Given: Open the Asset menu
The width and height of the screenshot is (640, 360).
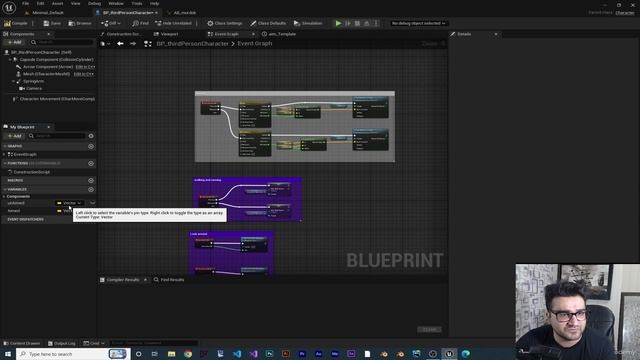Looking at the screenshot, I should click(x=58, y=3).
